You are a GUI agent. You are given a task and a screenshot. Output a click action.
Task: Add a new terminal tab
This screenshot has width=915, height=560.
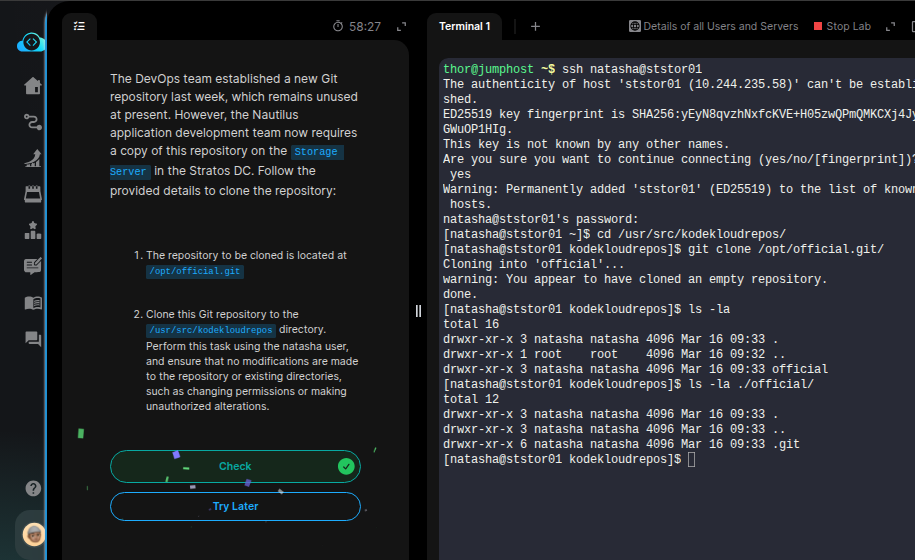tap(535, 26)
